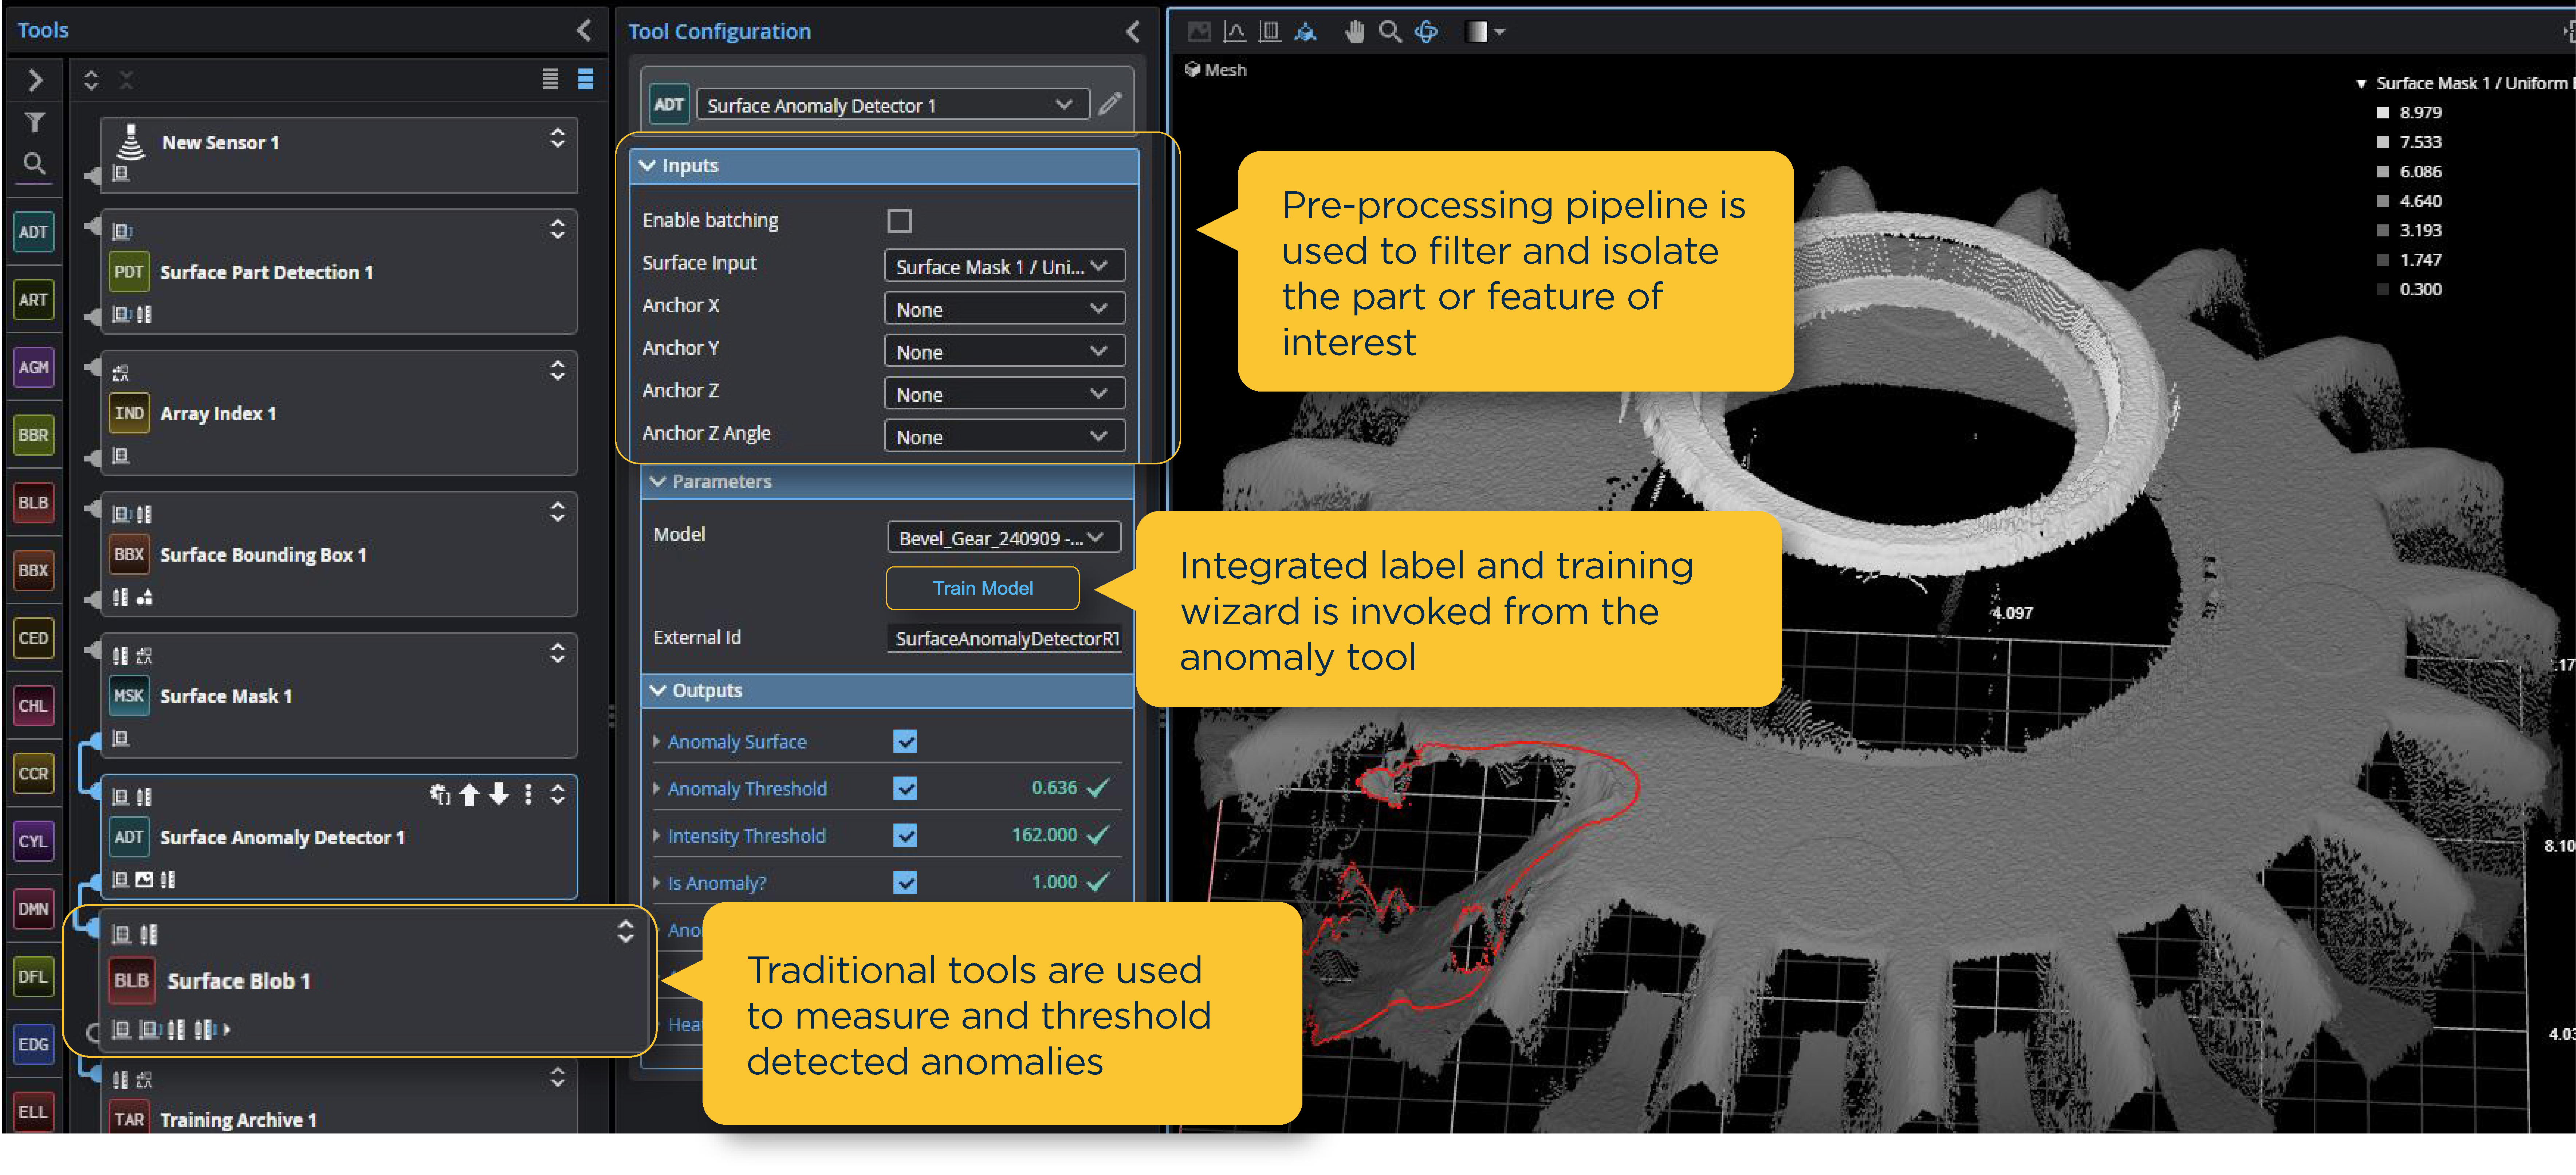
Task: Edit the External Id field
Action: pyautogui.click(x=1004, y=639)
